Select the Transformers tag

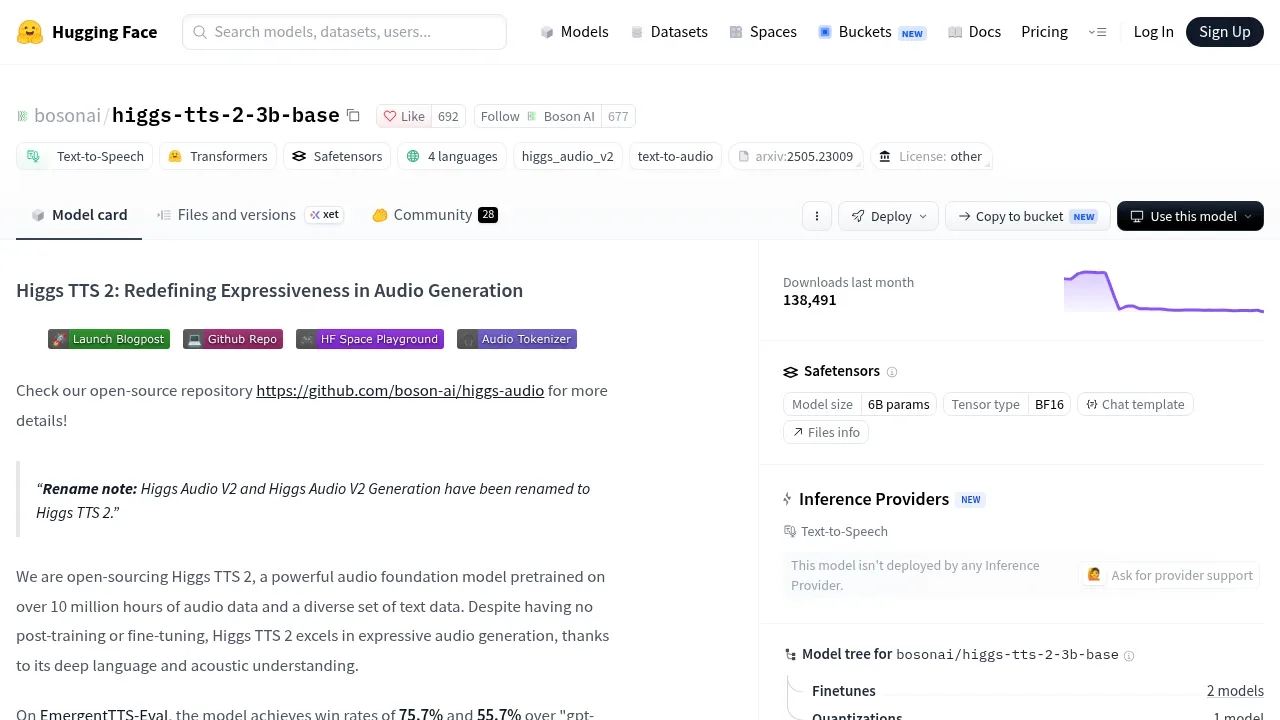217,156
